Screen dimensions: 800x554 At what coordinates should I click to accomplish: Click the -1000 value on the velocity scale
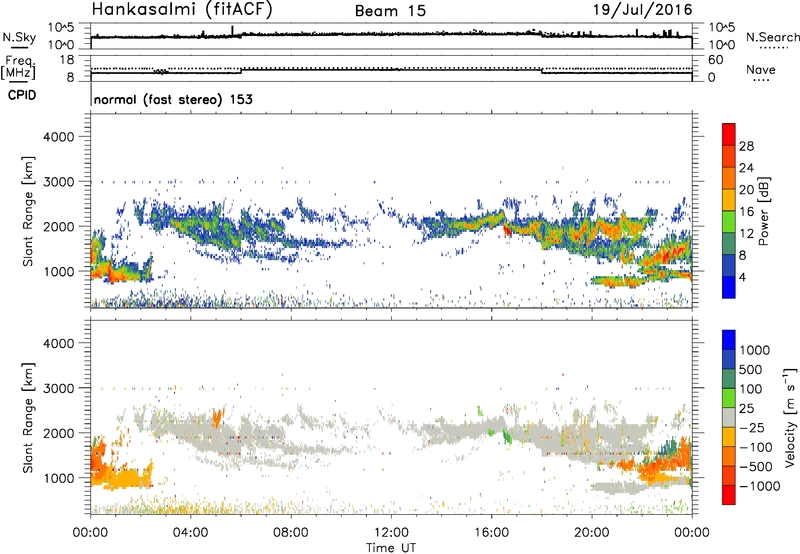[760, 486]
